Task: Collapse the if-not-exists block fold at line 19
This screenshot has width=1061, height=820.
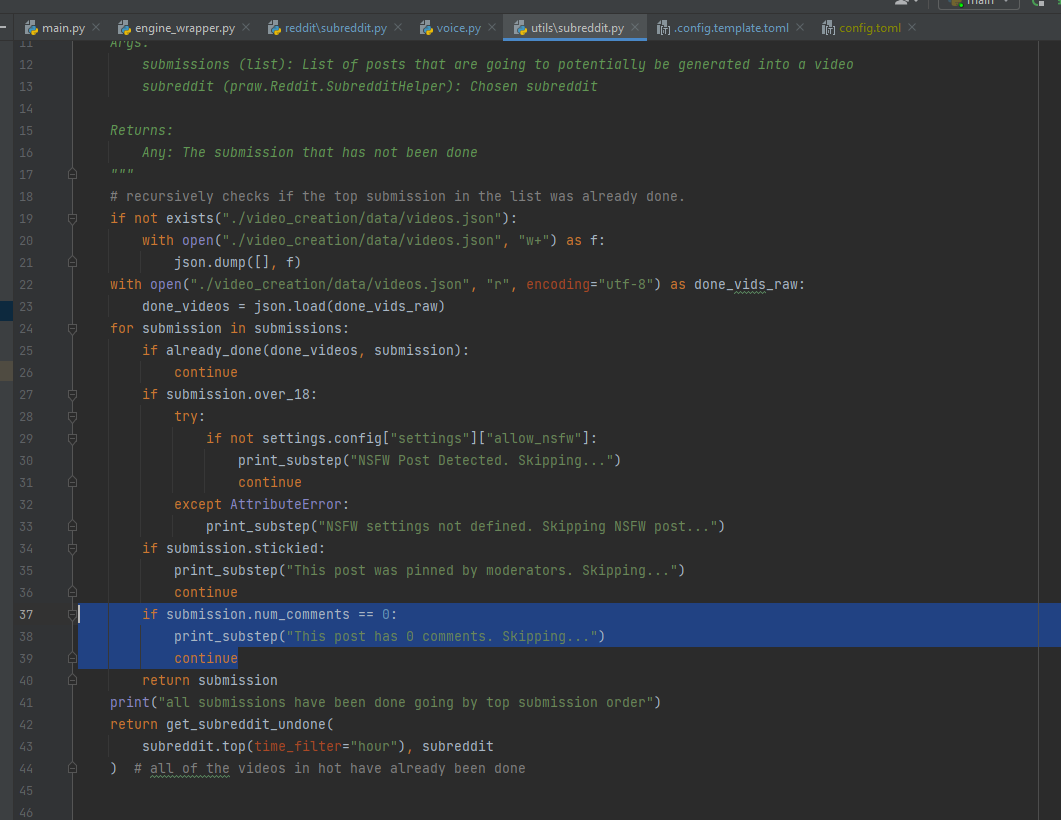Action: coord(70,218)
